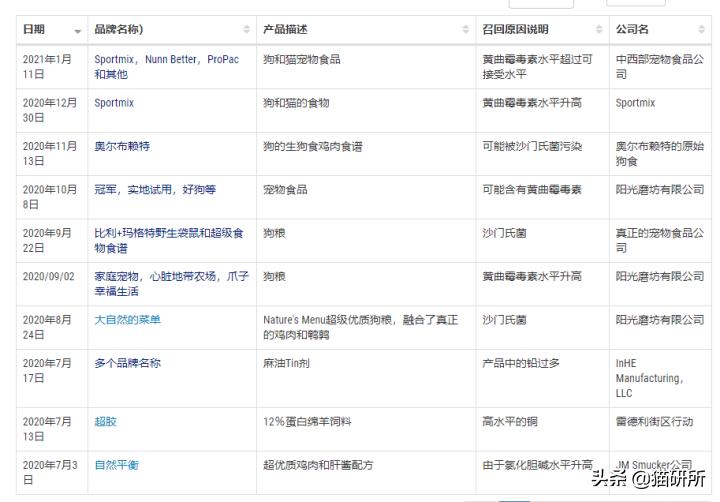The image size is (720, 502).
Task: Click the reason 由于氯化胆碱水平升高
Action: (x=538, y=465)
